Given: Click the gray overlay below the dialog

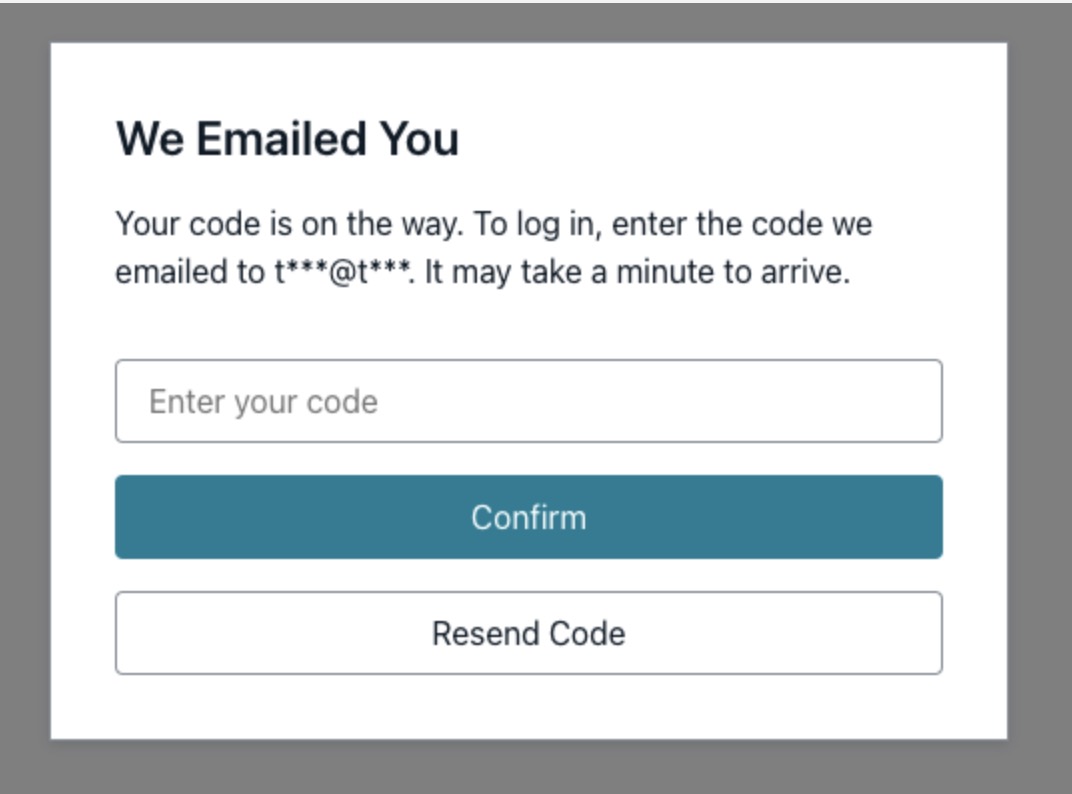Looking at the screenshot, I should pos(528,768).
